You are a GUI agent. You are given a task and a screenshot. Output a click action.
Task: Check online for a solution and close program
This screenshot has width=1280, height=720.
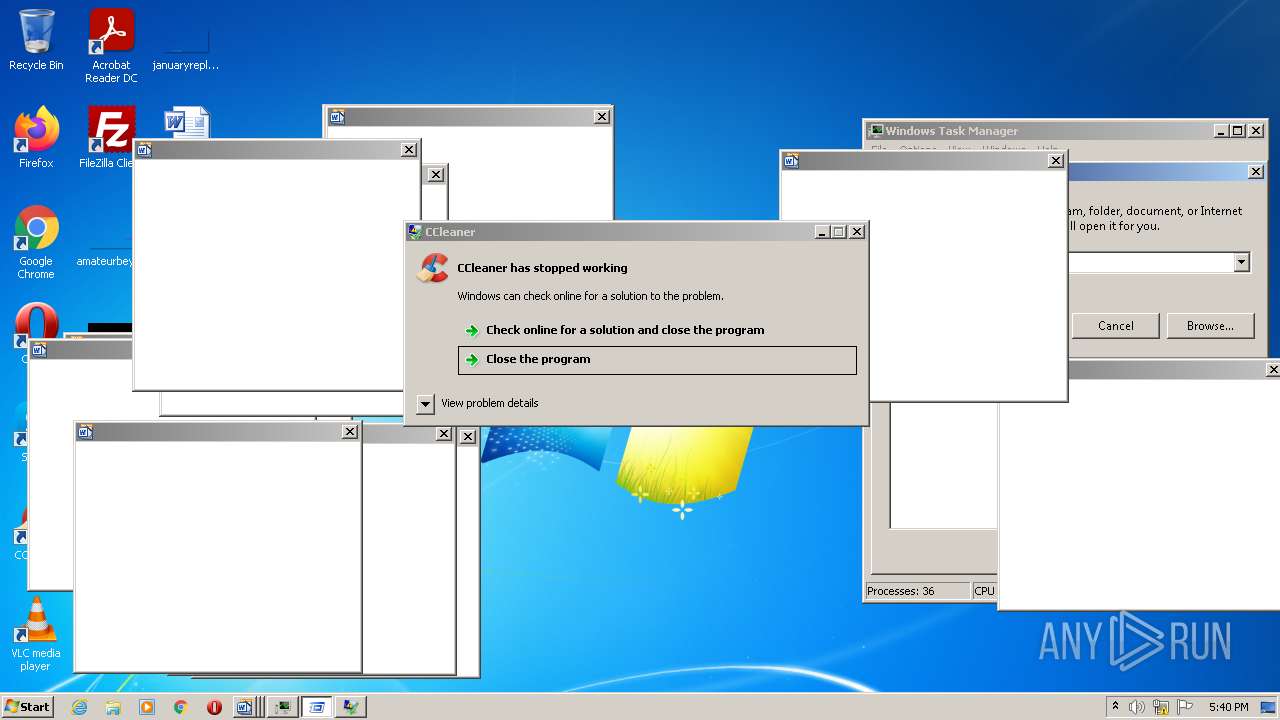point(625,330)
